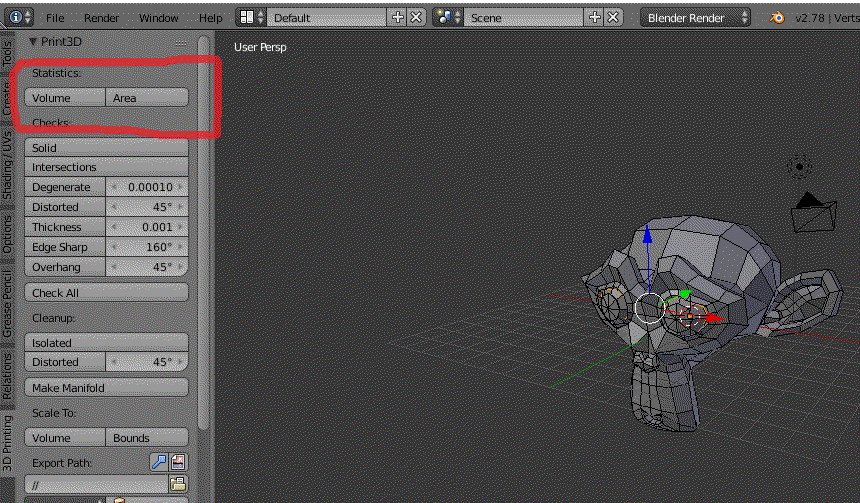Open the File menu
The width and height of the screenshot is (860, 503).
55,18
